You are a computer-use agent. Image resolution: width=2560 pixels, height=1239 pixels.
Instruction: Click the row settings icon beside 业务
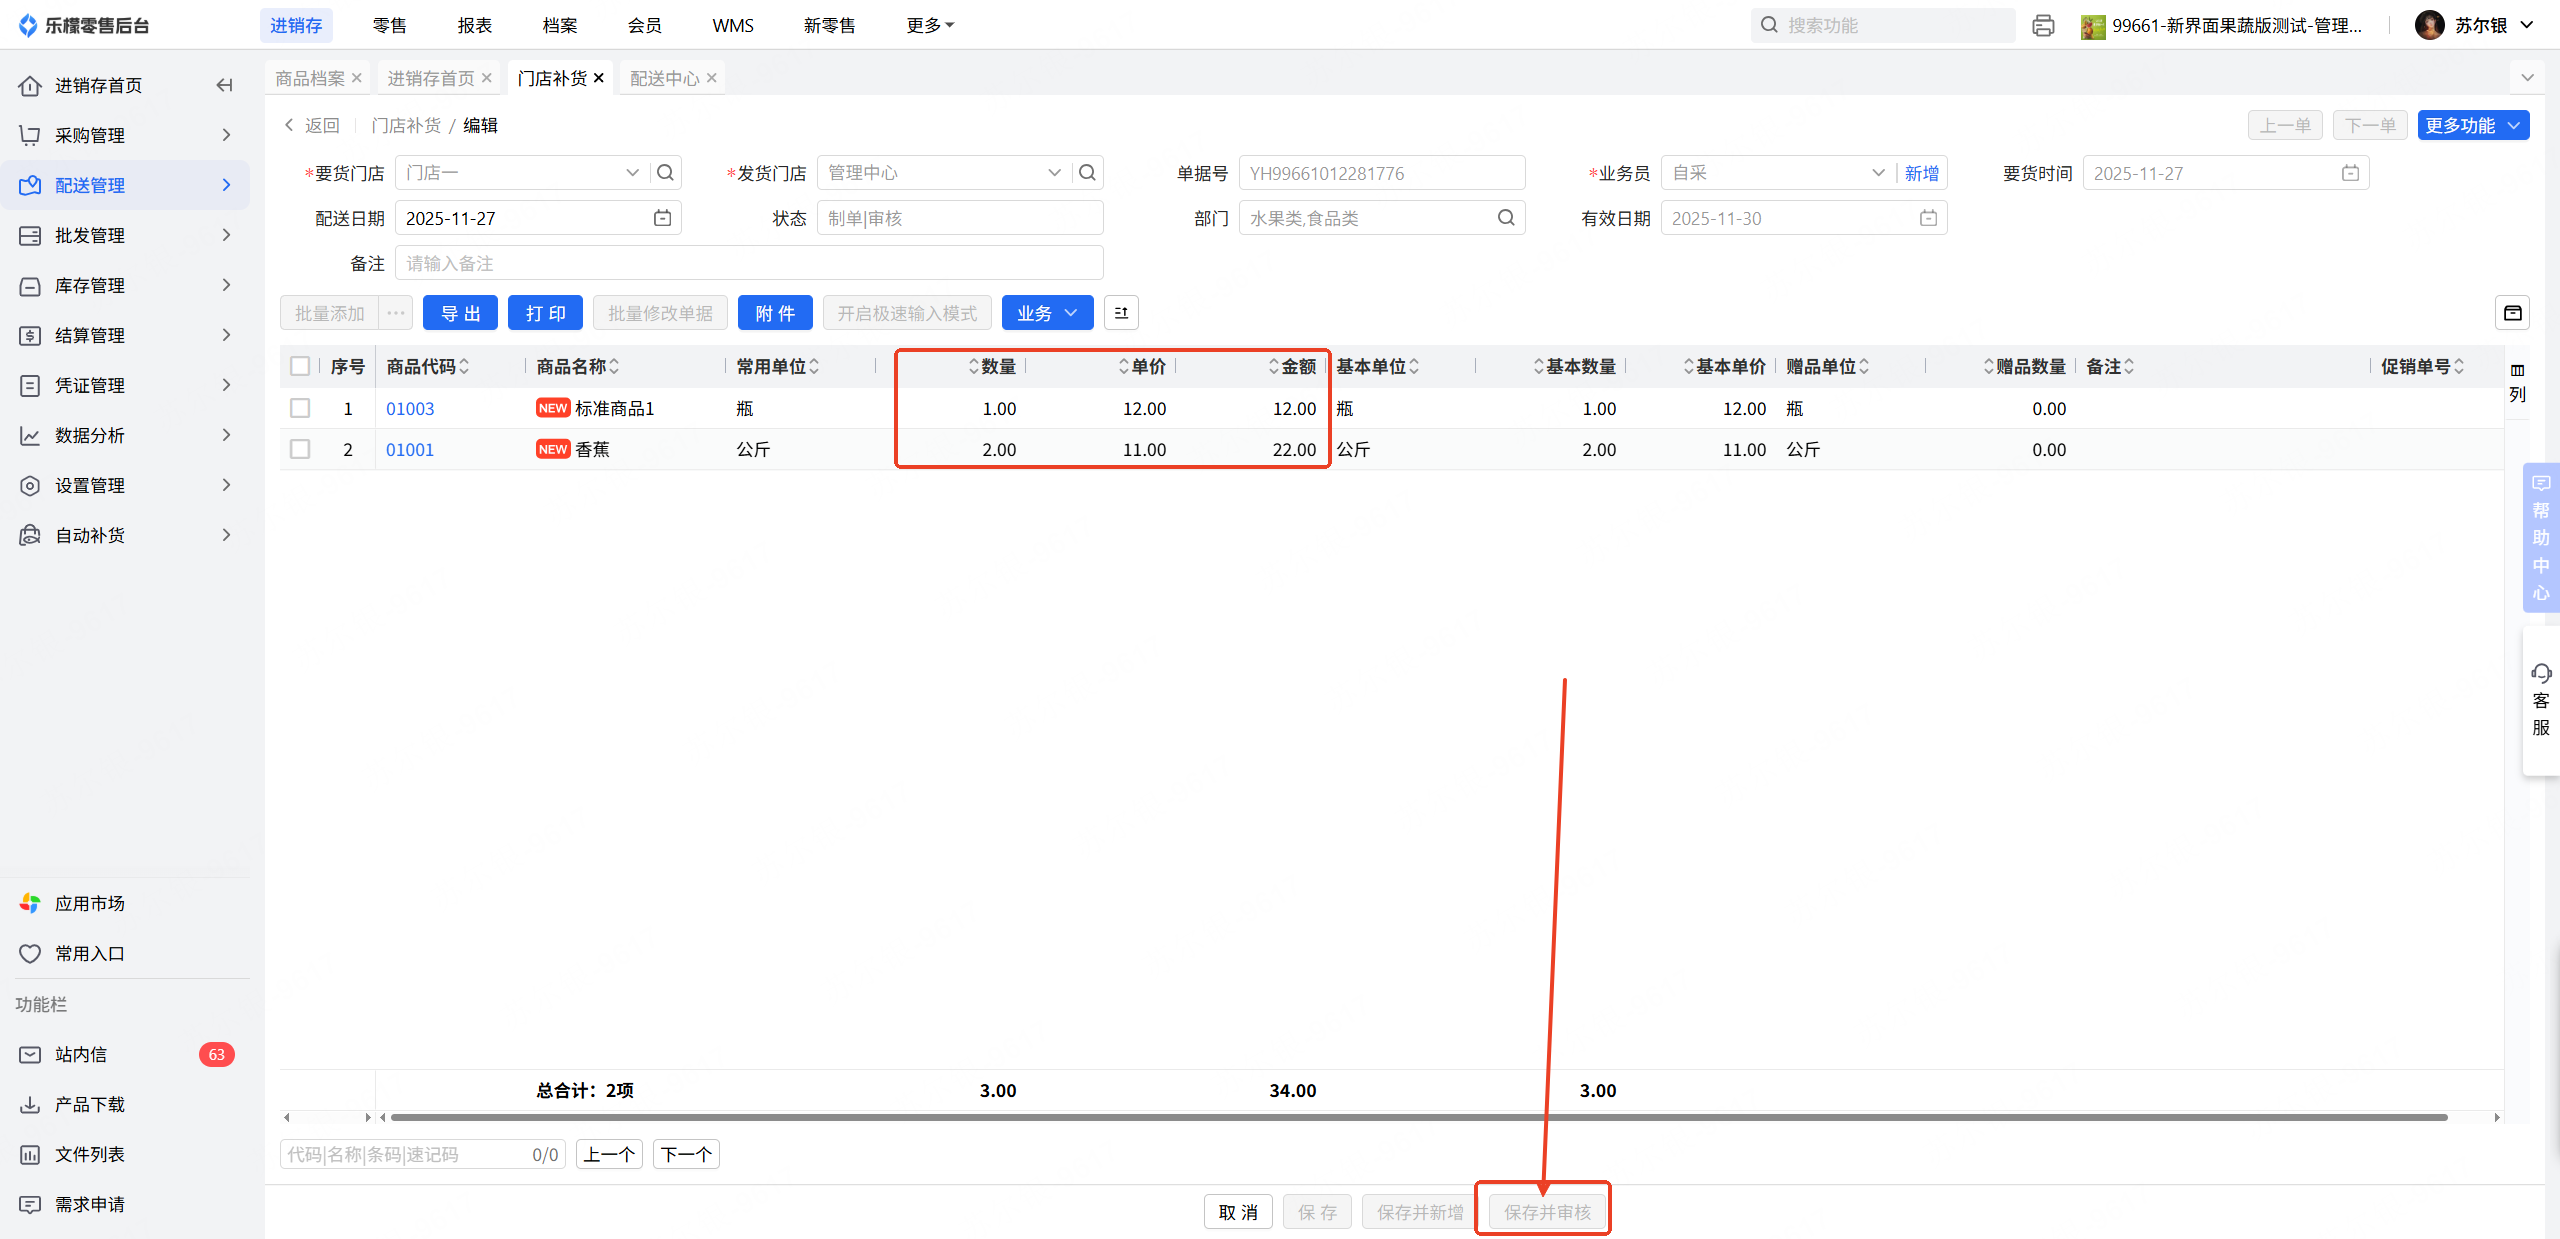(x=1121, y=313)
